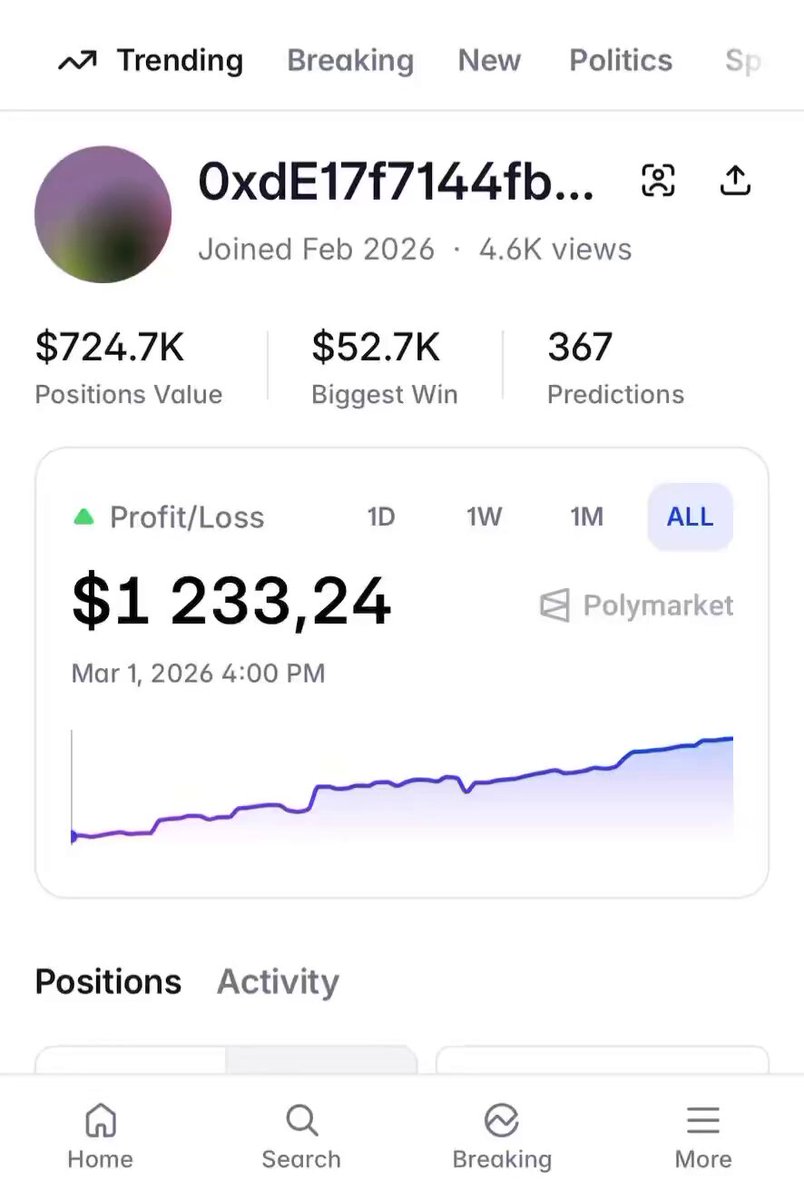Open the Politics category tab
This screenshot has width=804, height=1200.
pyautogui.click(x=620, y=61)
